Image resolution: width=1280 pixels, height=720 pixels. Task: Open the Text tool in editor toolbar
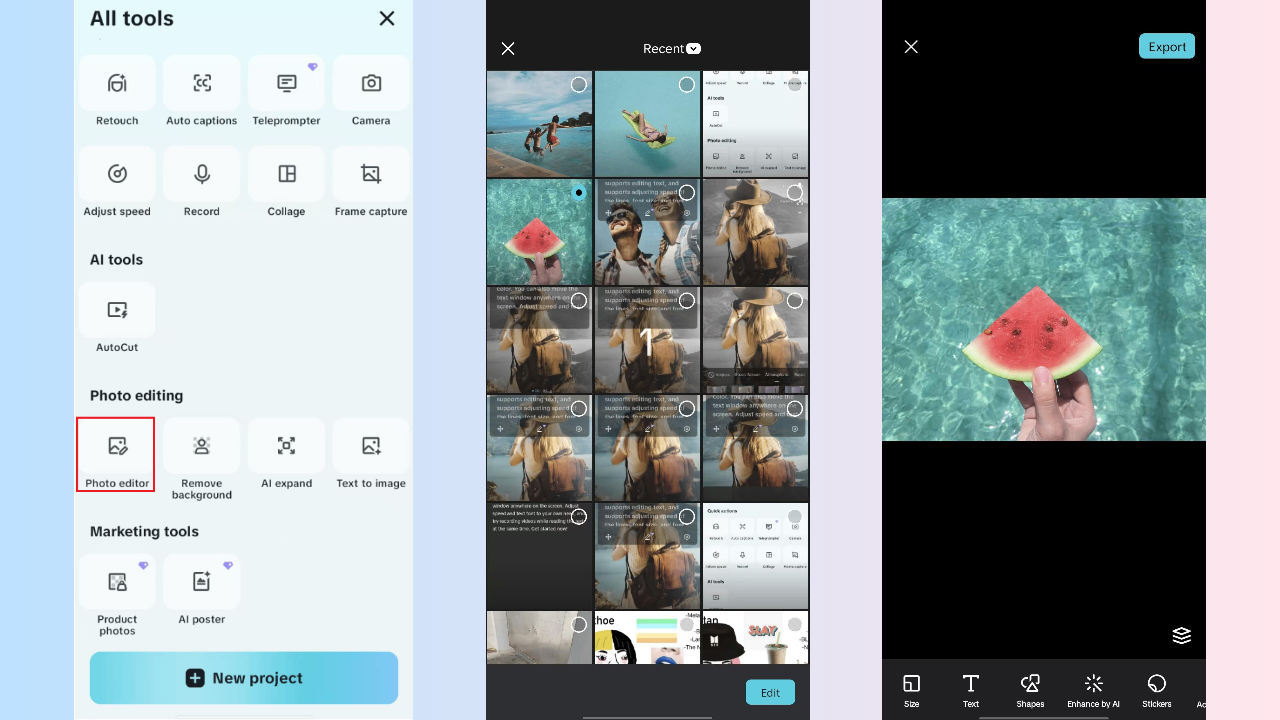coord(970,690)
